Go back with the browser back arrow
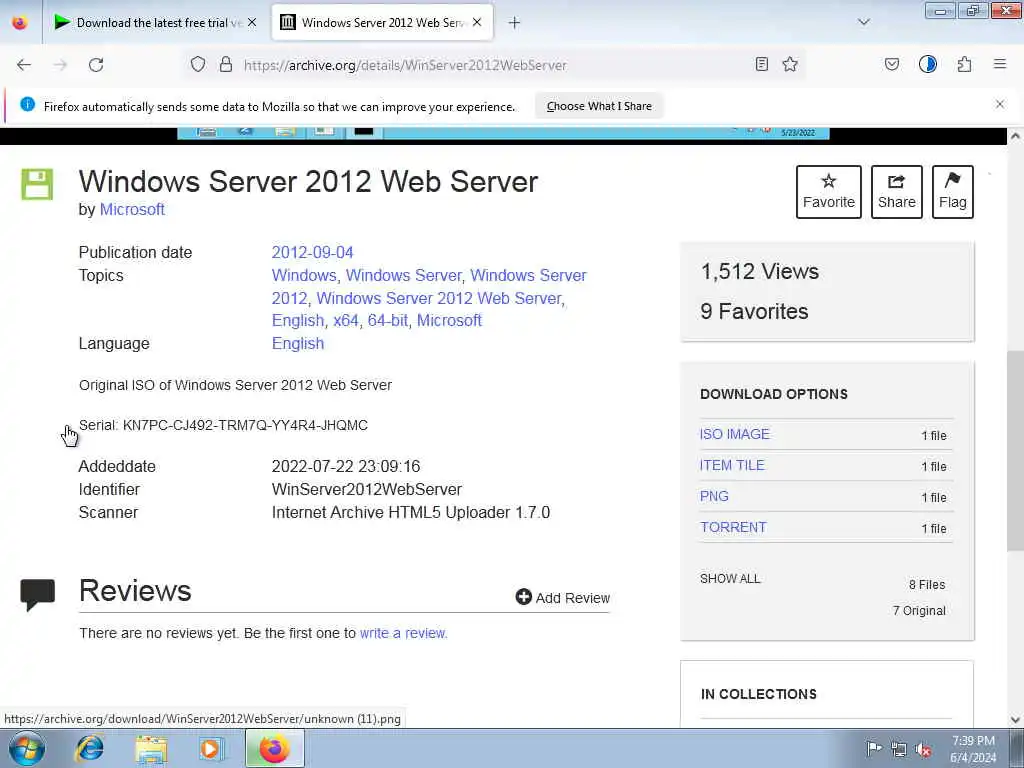1024x768 pixels. pos(24,65)
